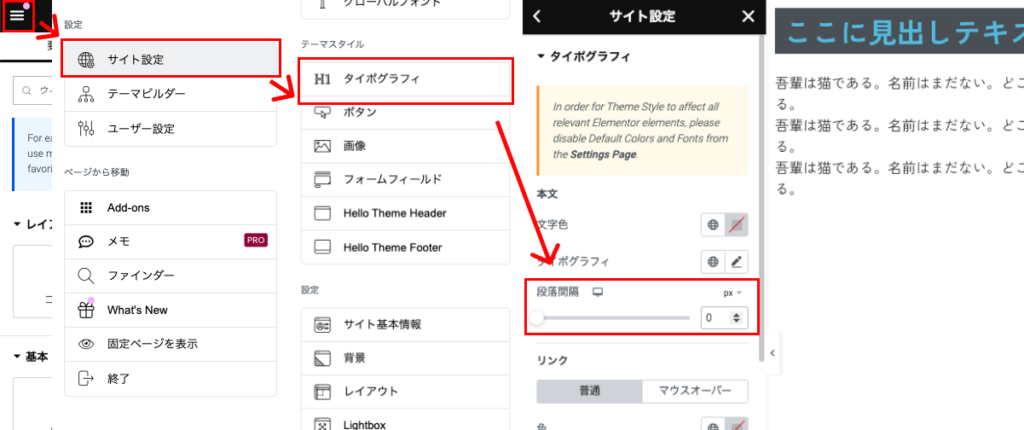Click the globe icon beside the タイポグラフィ row
The height and width of the screenshot is (430, 1024).
coord(712,262)
